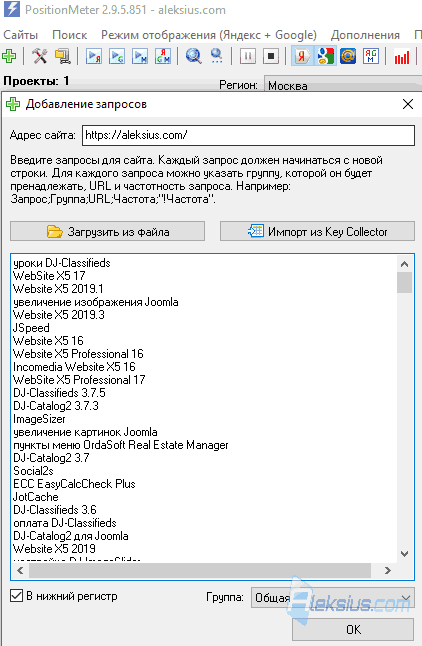Image resolution: width=422 pixels, height=646 pixels.
Task: Click the green plus add-site toolbar icon
Action: point(9,56)
